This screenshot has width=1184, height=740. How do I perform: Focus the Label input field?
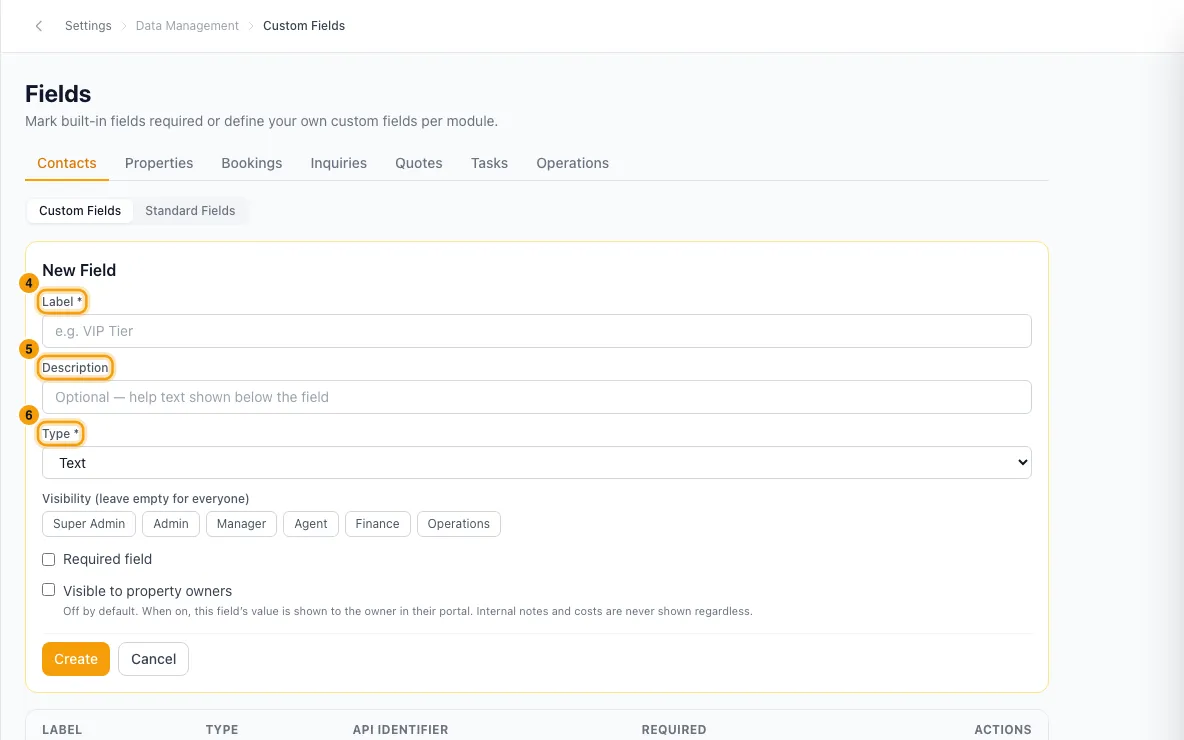(x=537, y=331)
